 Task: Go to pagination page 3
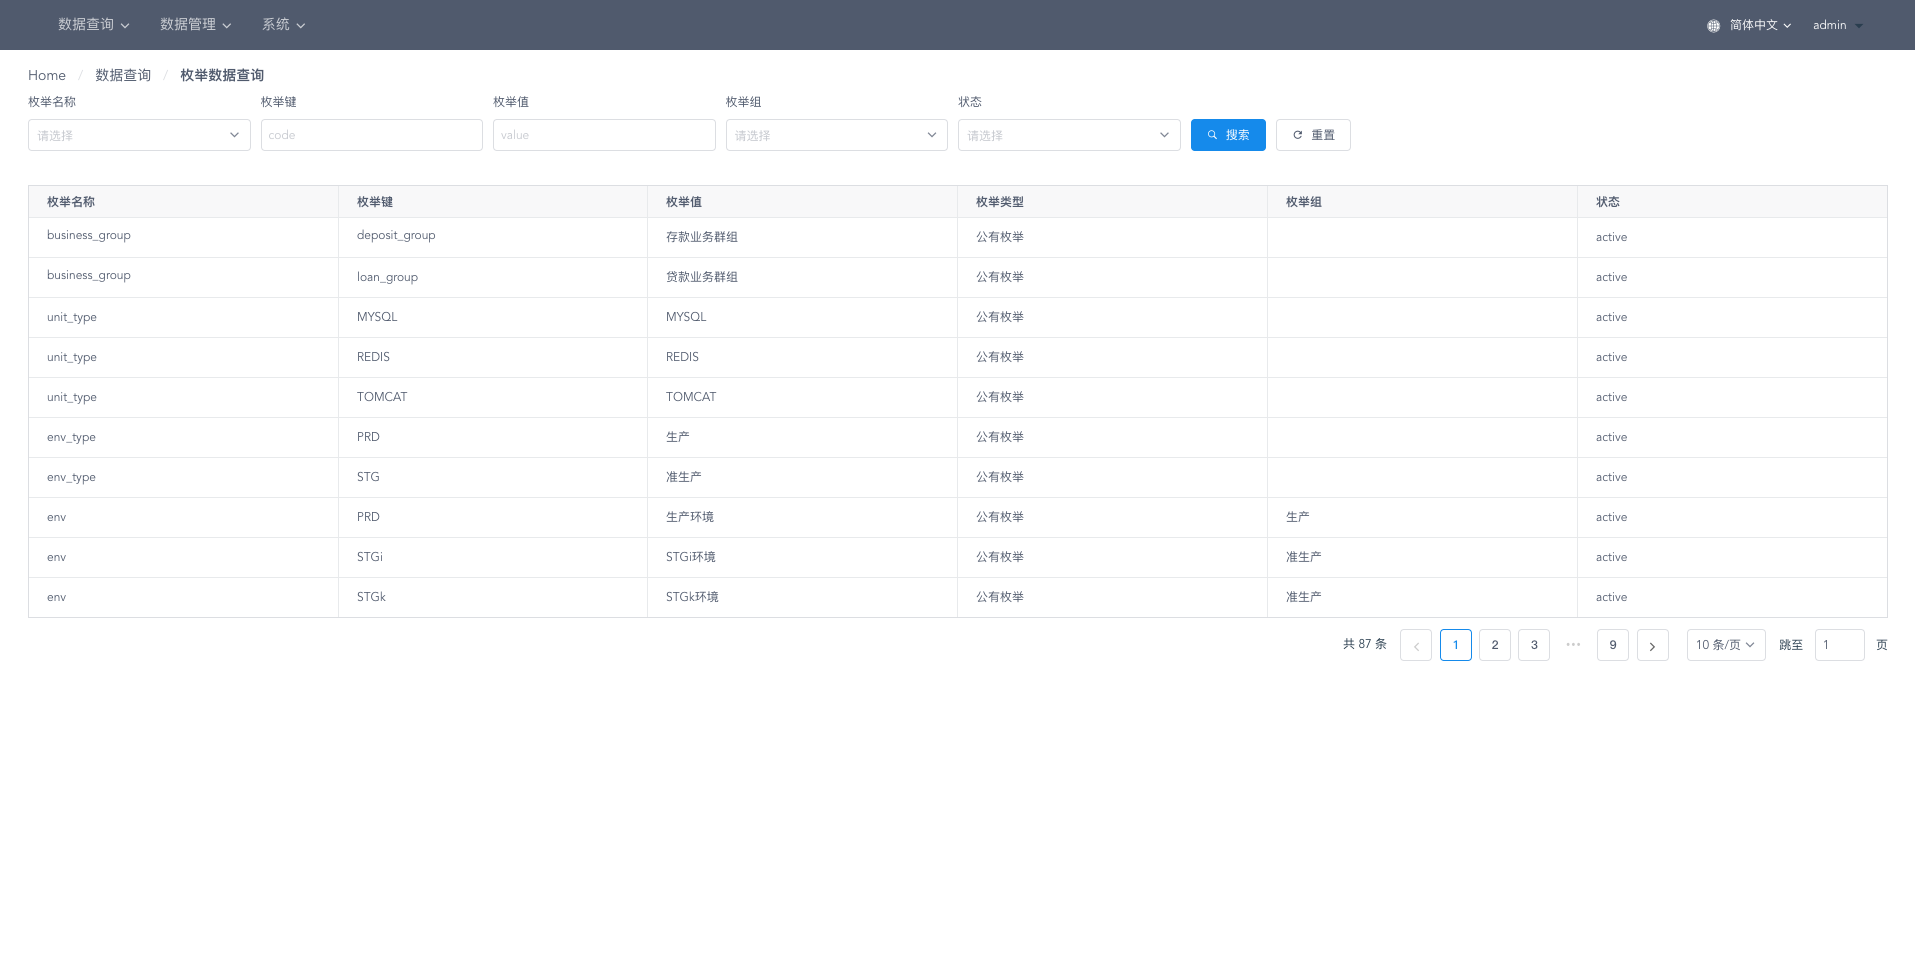pos(1534,645)
